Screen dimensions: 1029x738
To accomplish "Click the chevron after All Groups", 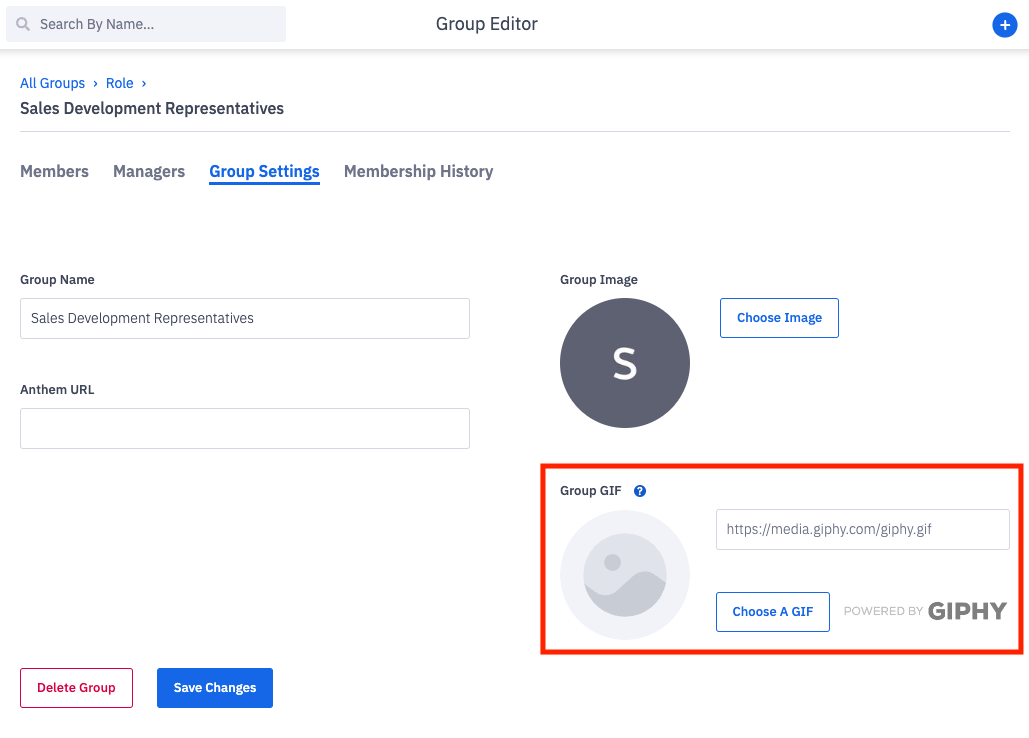I will click(96, 83).
